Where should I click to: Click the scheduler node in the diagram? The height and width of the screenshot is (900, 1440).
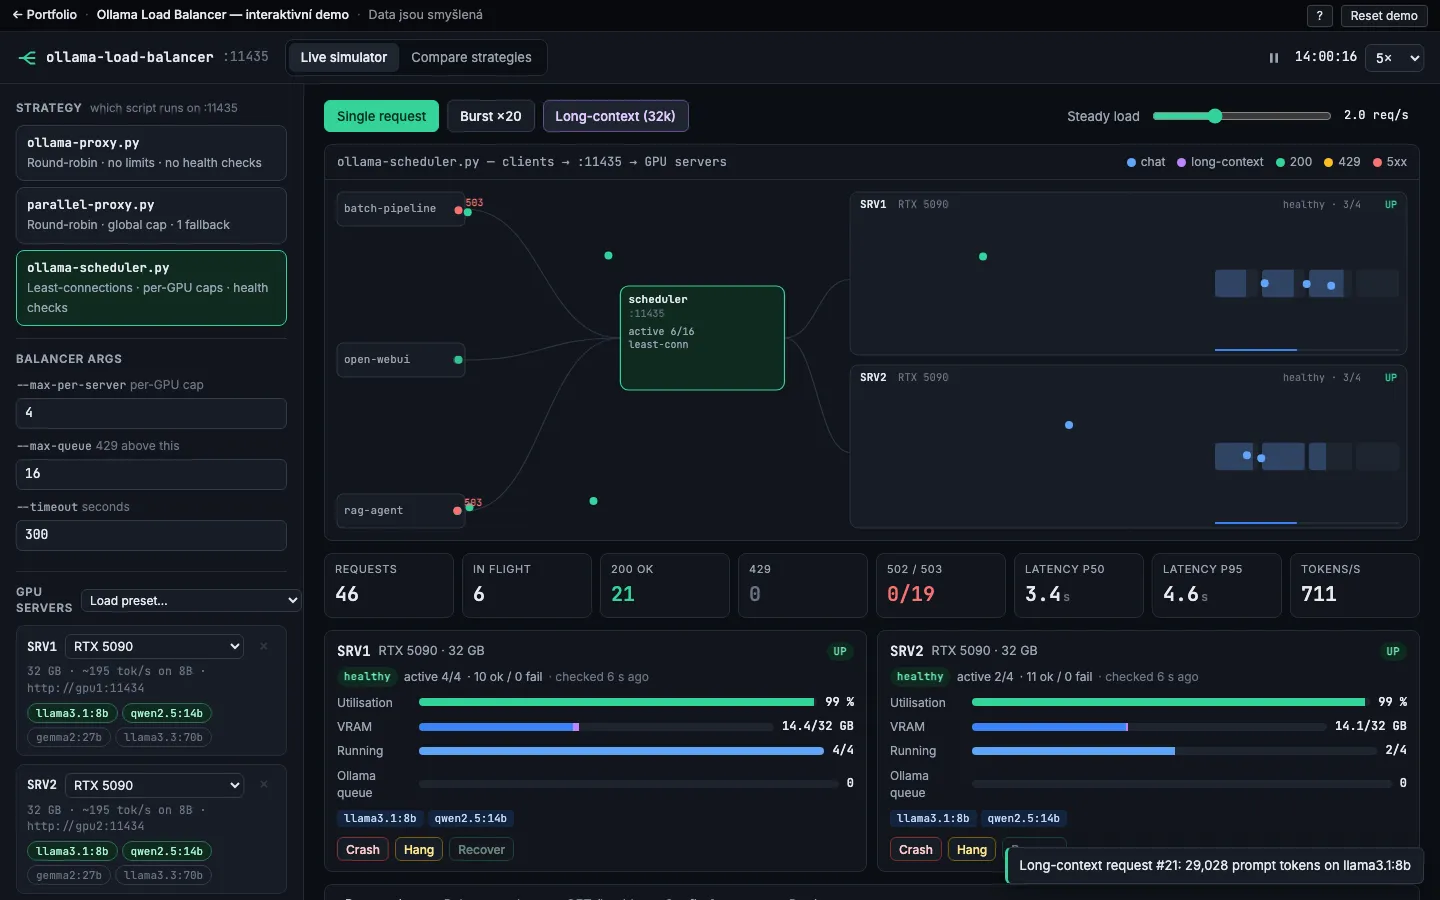tap(702, 338)
